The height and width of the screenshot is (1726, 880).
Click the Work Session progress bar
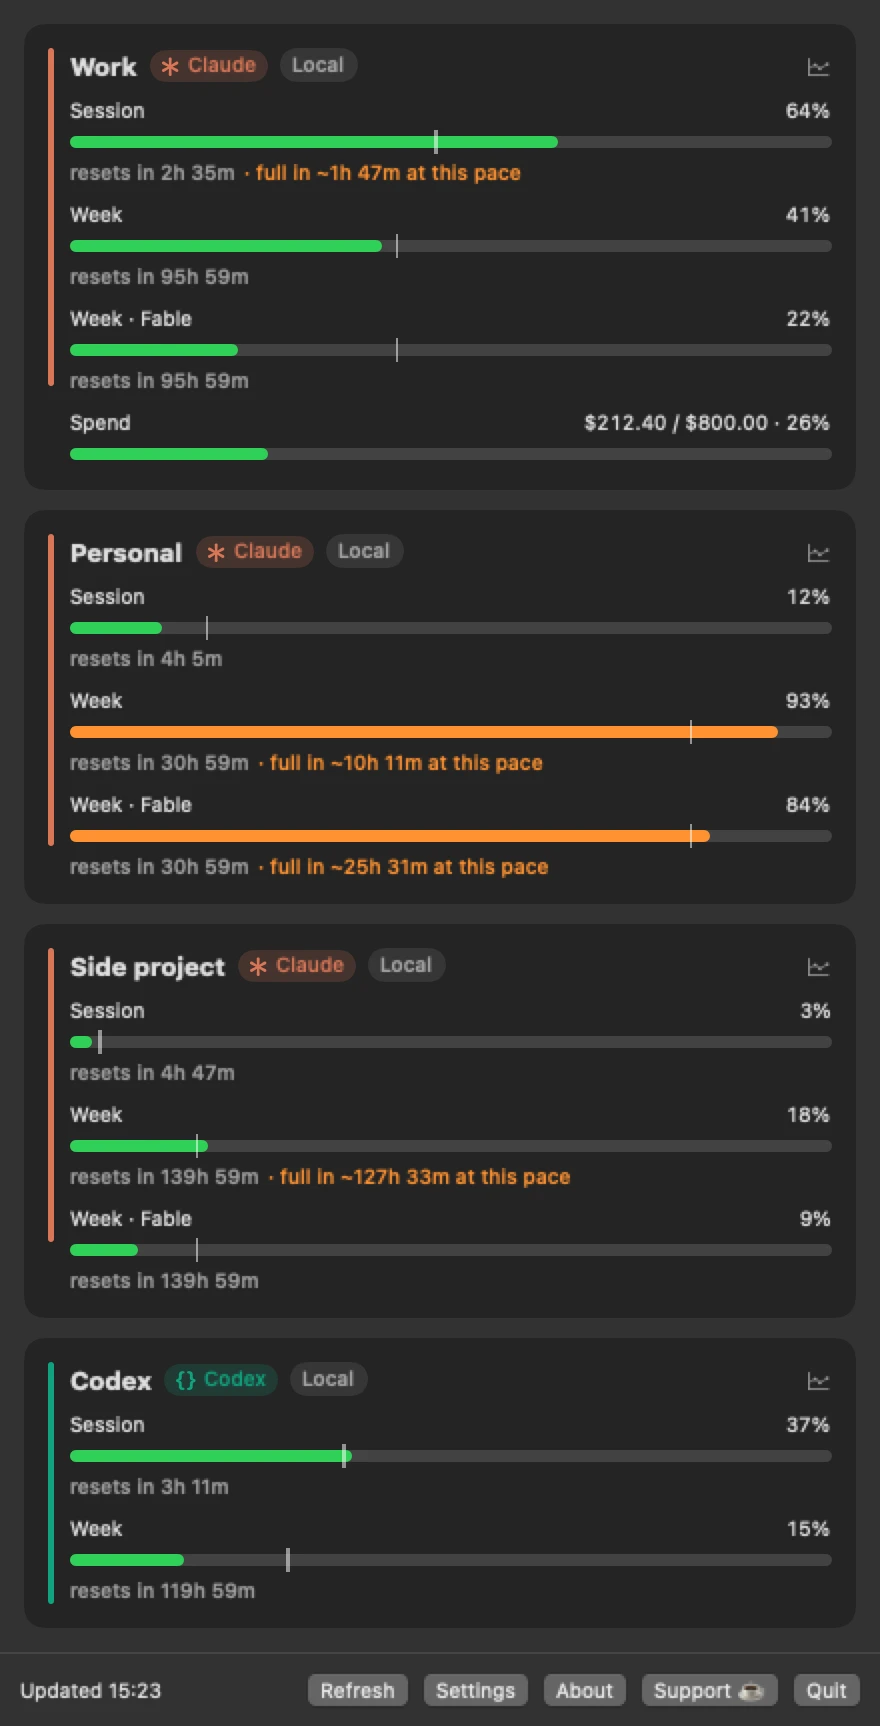tap(451, 142)
